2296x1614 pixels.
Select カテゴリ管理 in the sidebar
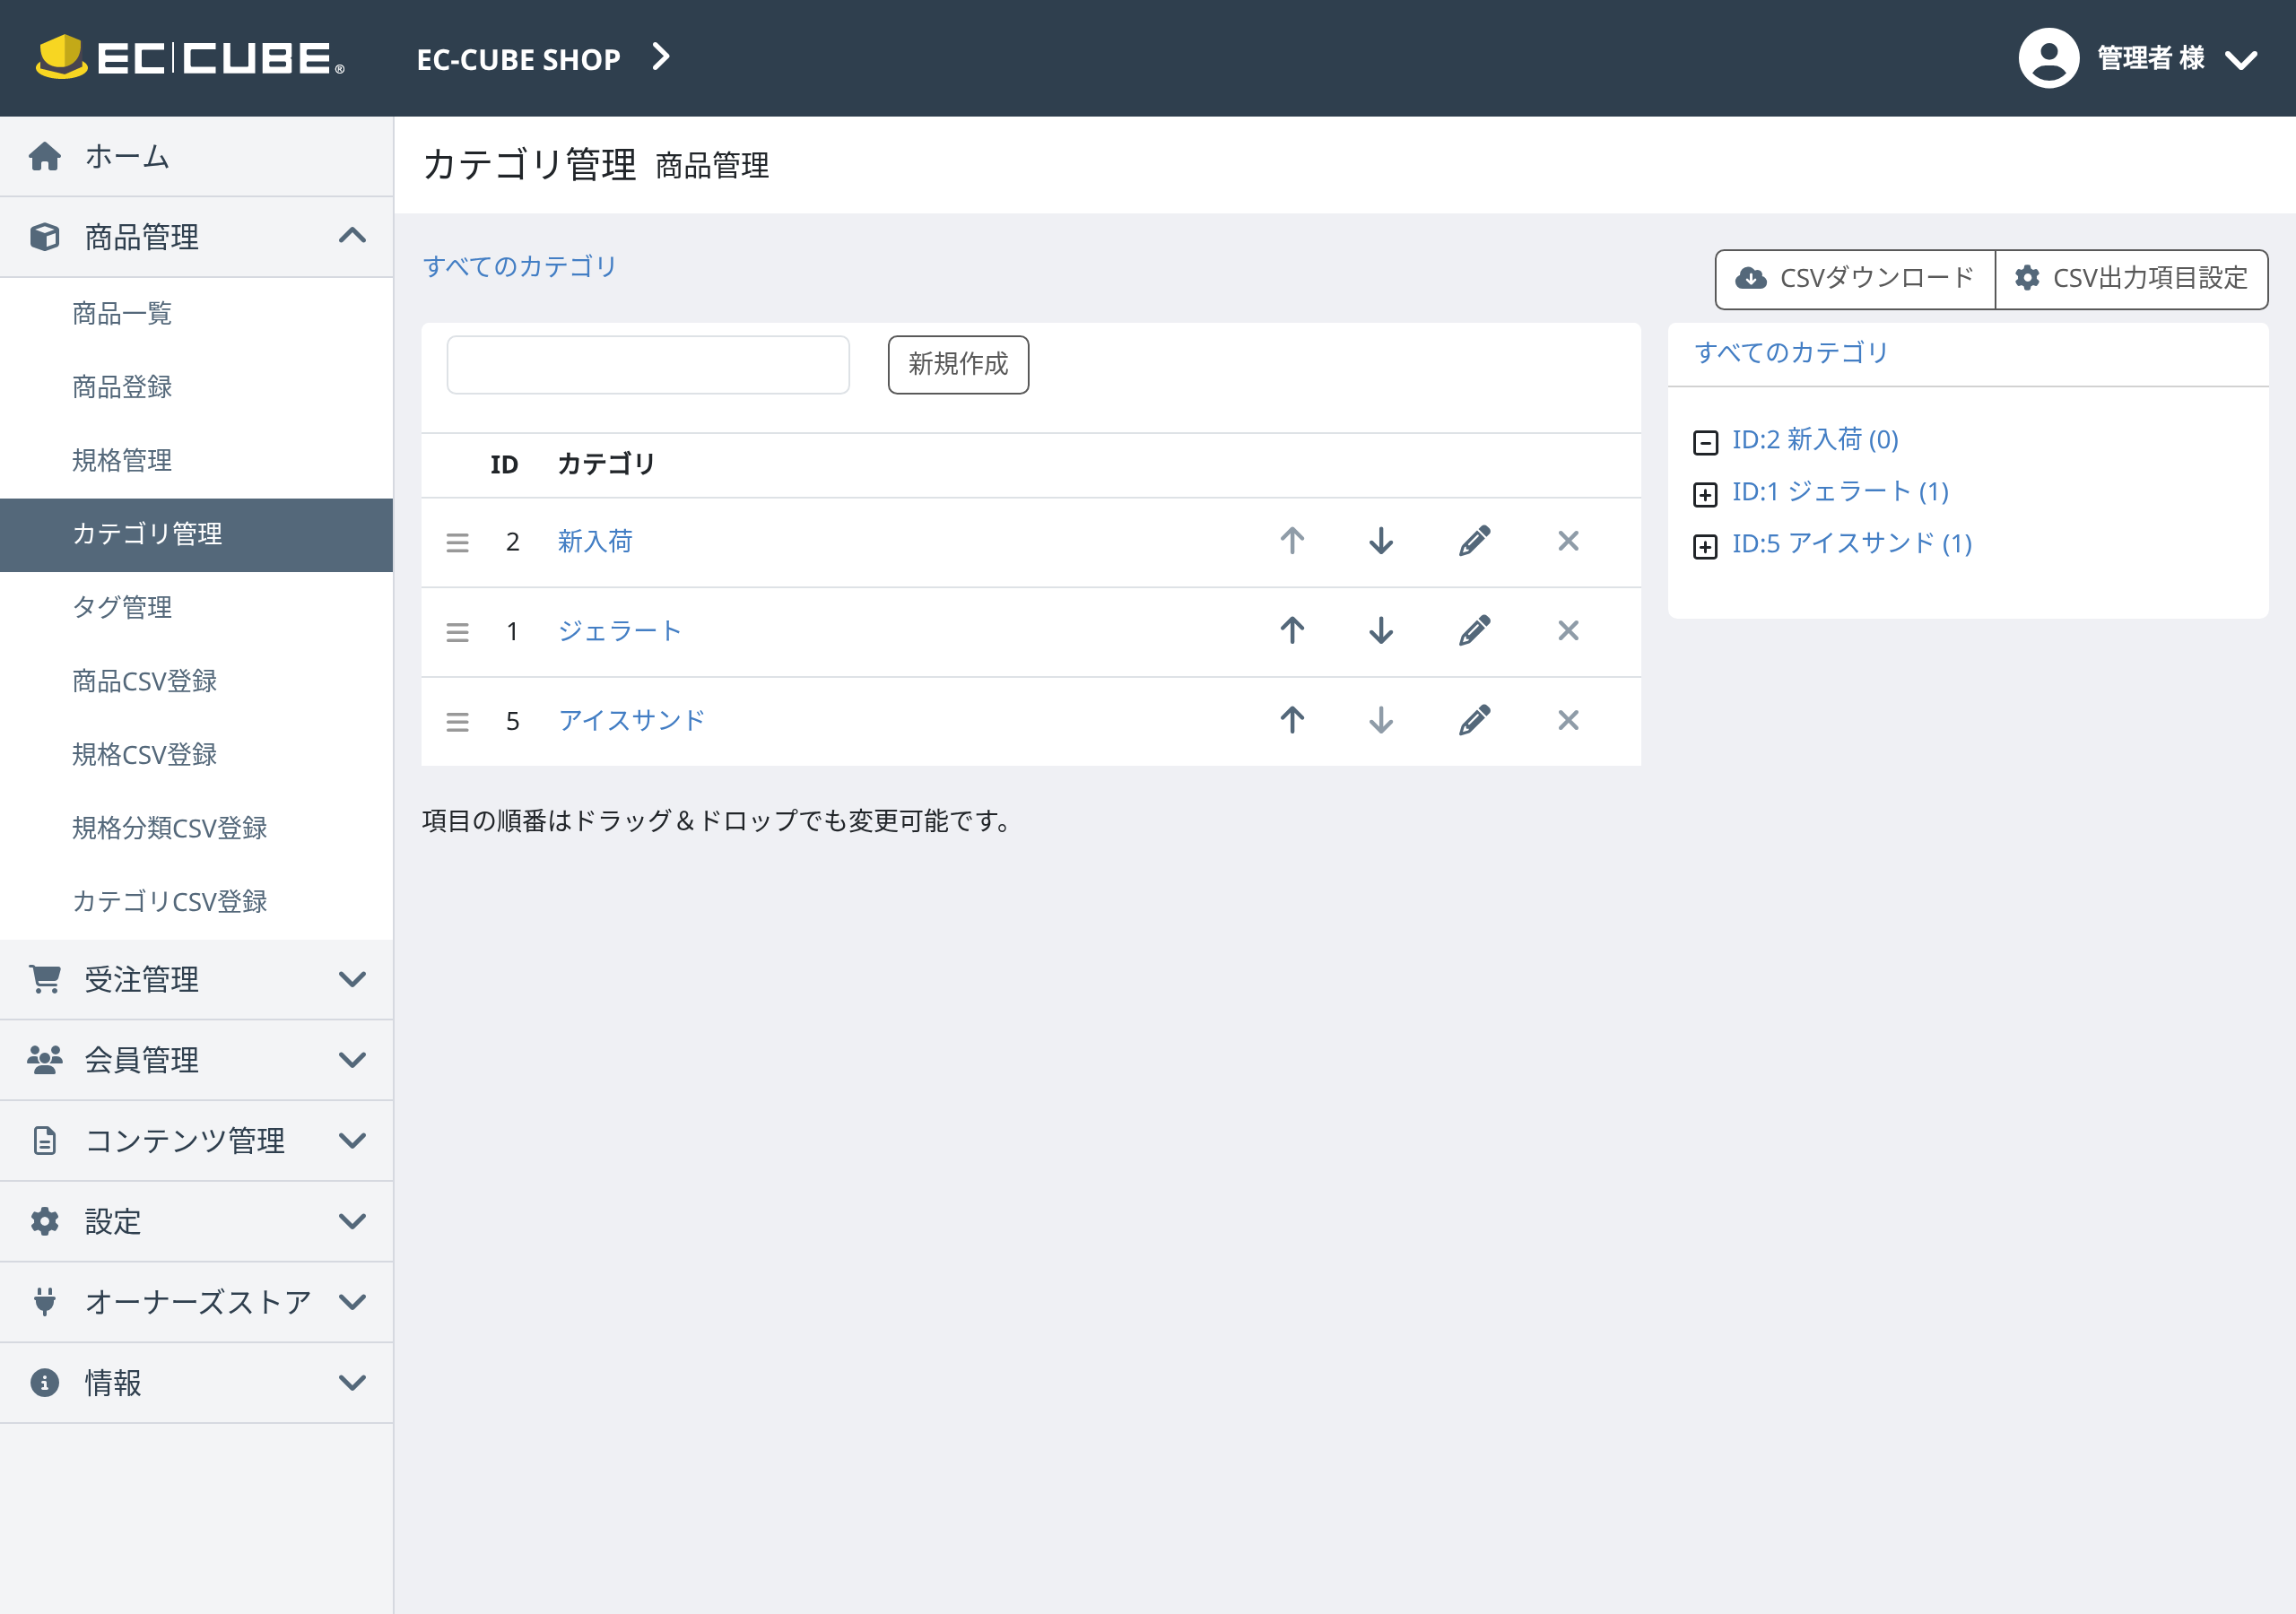click(x=196, y=534)
